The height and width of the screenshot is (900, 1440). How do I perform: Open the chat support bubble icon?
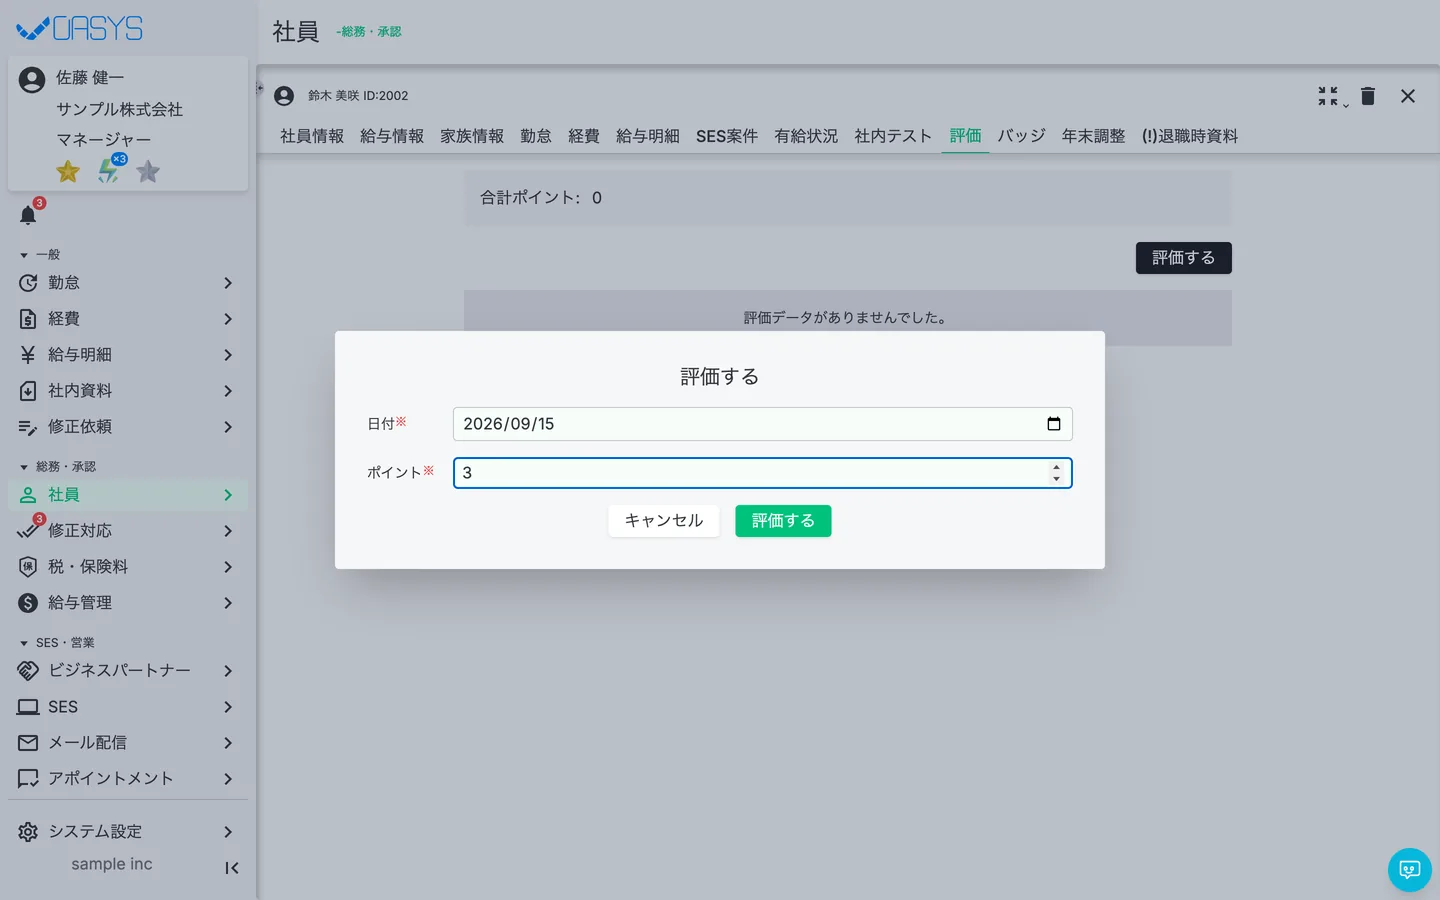1410,870
